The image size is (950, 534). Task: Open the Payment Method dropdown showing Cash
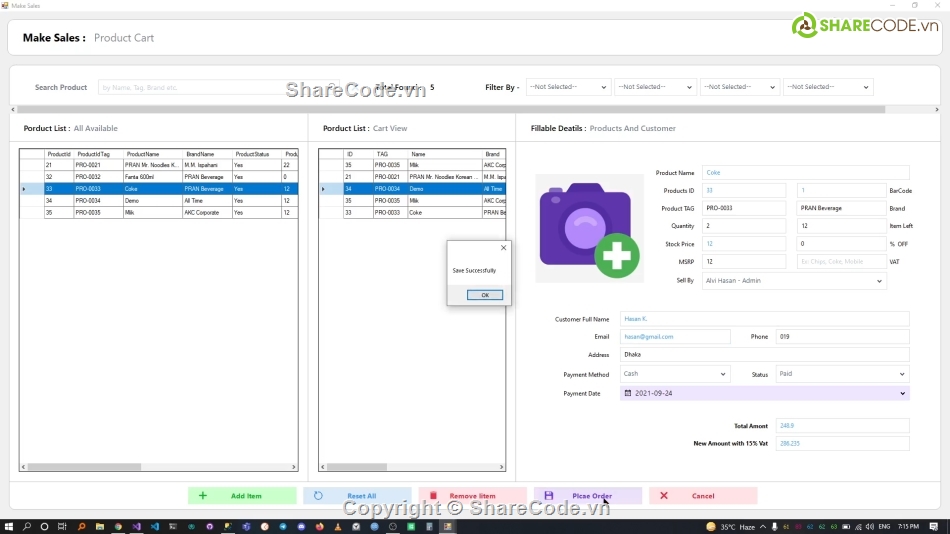coord(723,374)
